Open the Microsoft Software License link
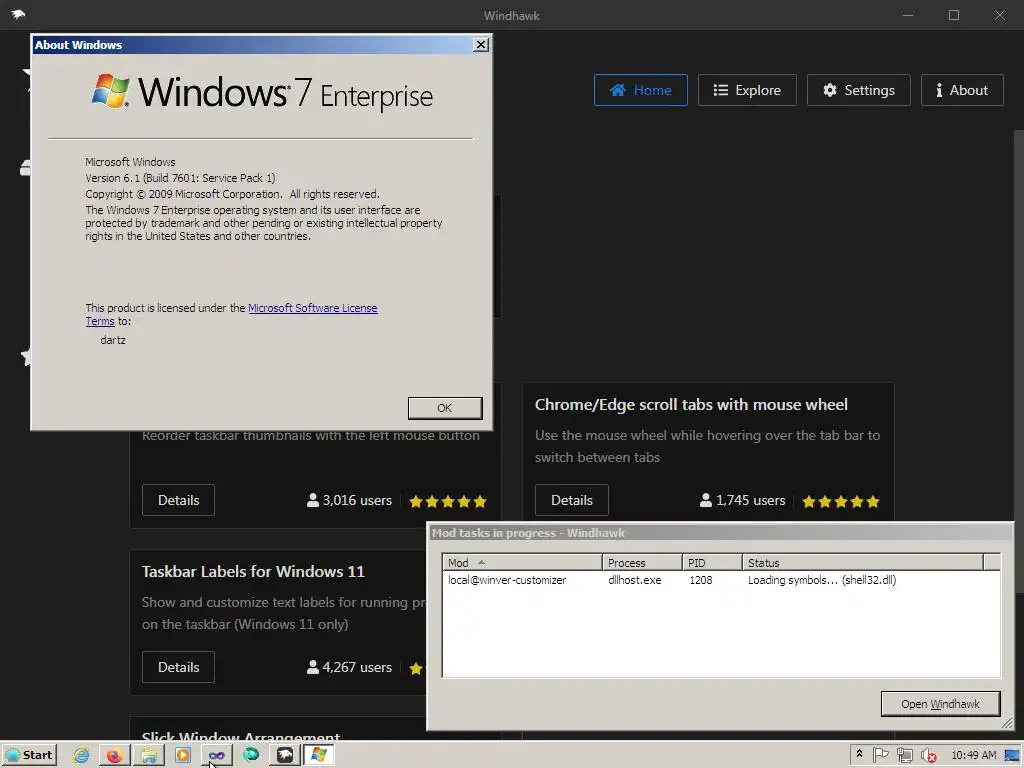Viewport: 1024px width, 768px height. click(x=312, y=308)
